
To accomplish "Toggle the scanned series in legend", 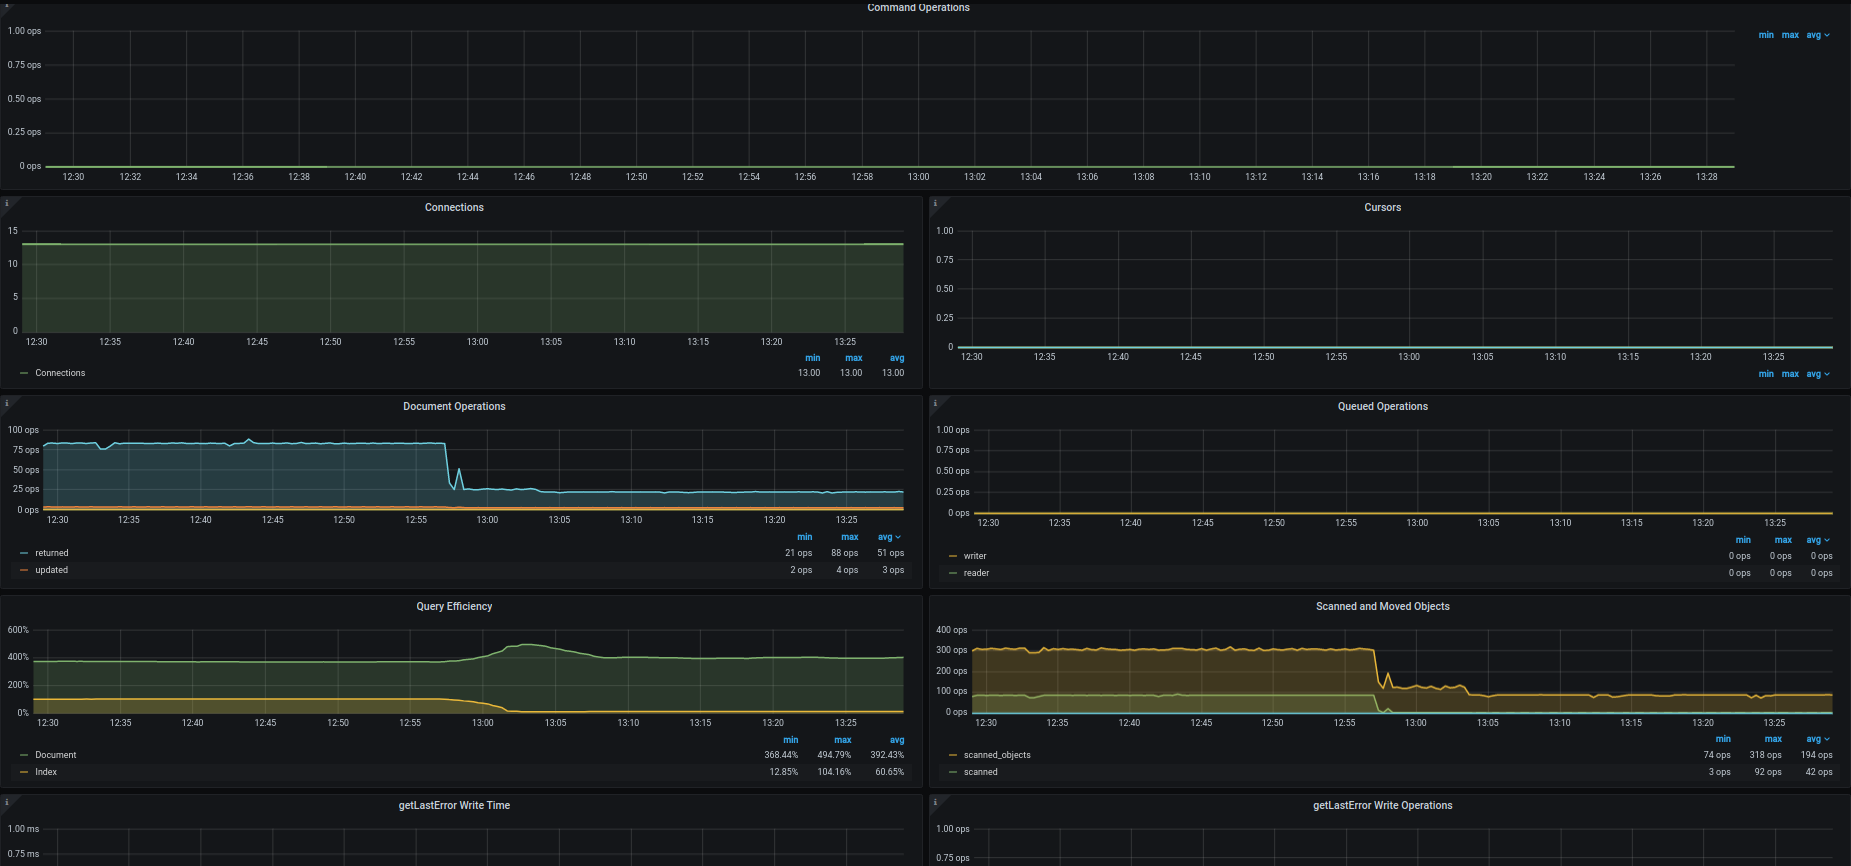I will 981,772.
